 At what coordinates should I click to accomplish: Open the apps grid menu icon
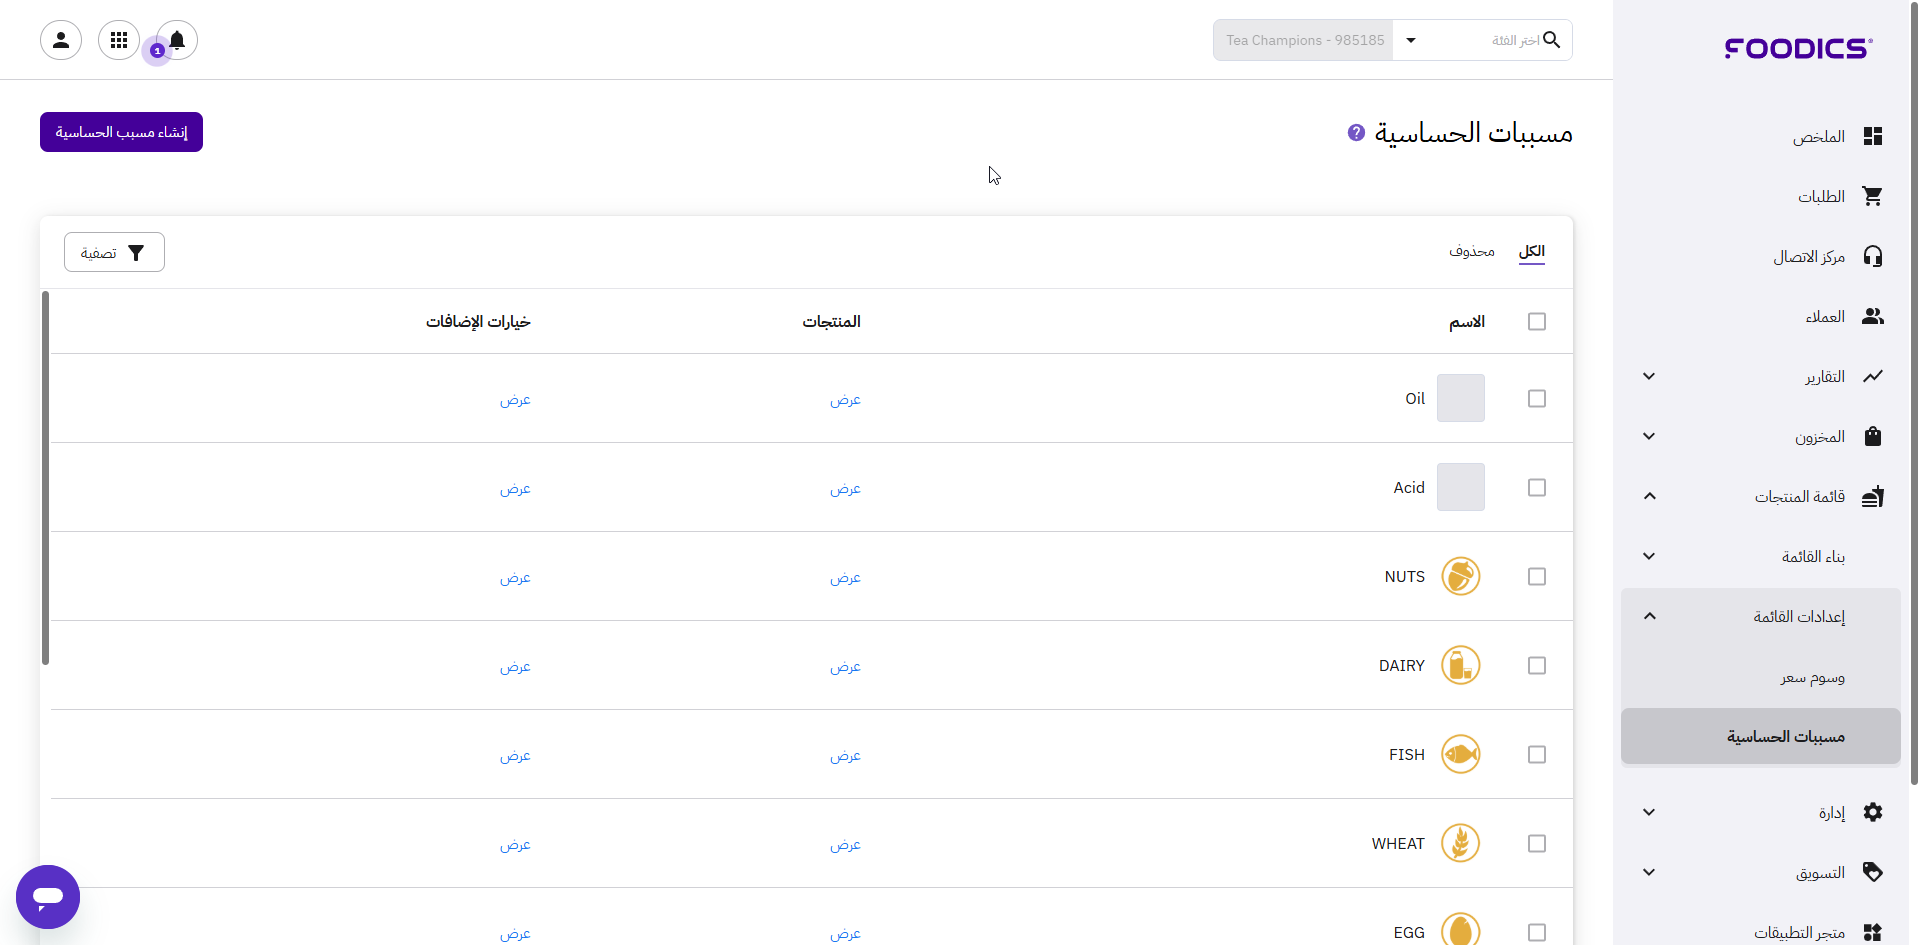click(x=119, y=40)
